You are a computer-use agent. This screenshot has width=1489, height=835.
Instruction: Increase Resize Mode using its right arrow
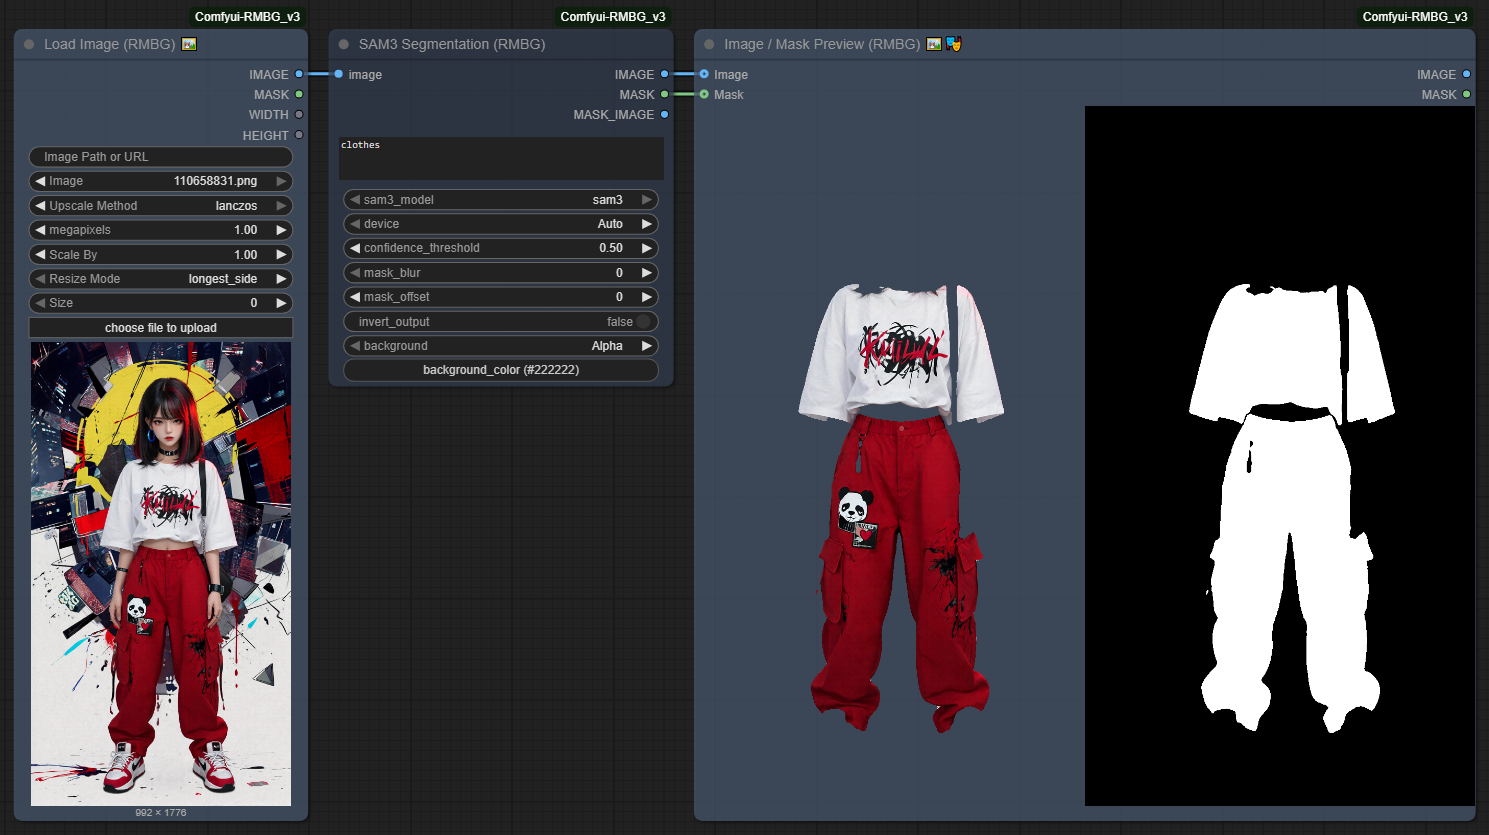coord(283,278)
